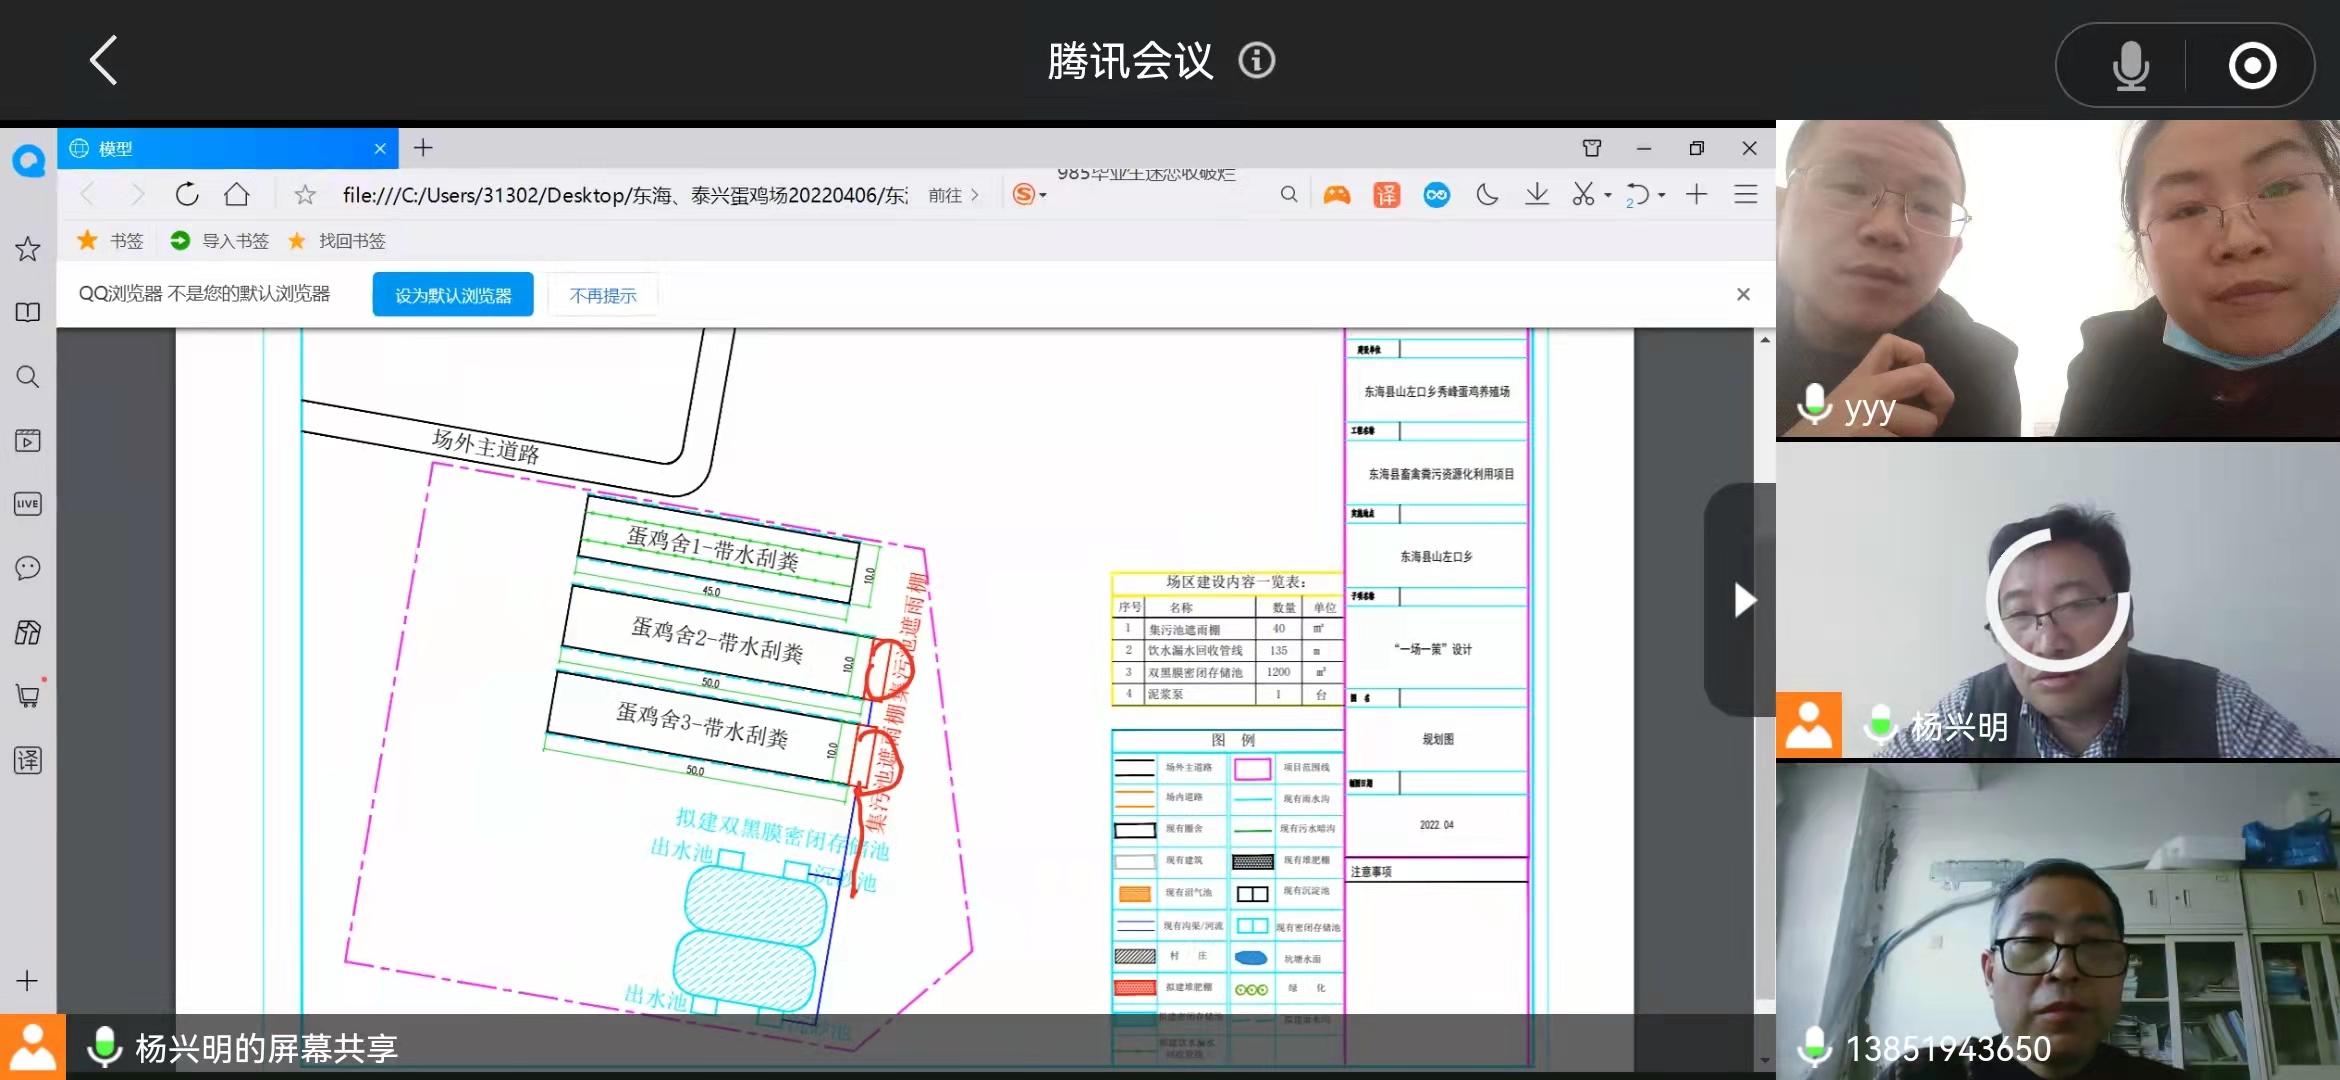
Task: Open meeting info icon beside 腾讯会议 title
Action: tap(1256, 61)
